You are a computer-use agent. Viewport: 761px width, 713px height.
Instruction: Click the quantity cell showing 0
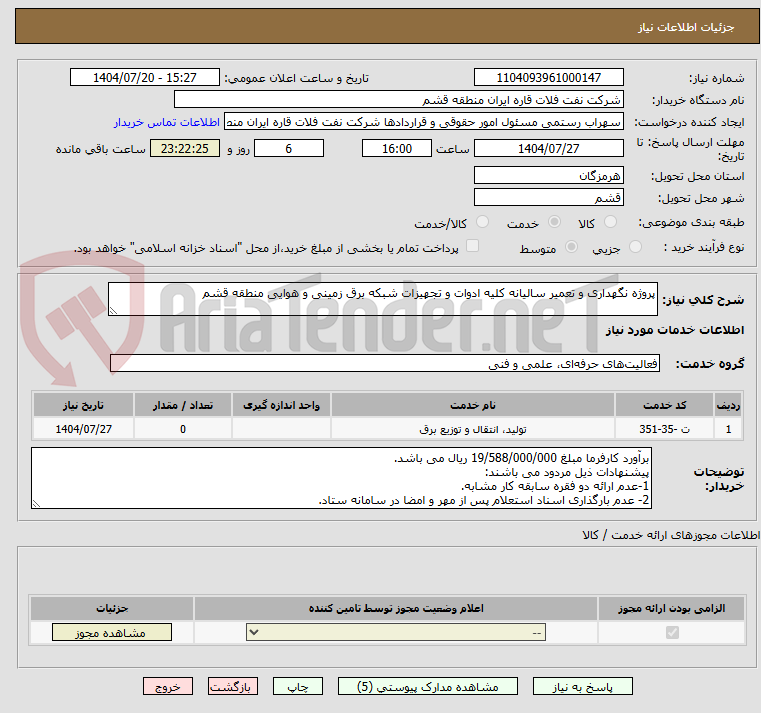tap(183, 429)
